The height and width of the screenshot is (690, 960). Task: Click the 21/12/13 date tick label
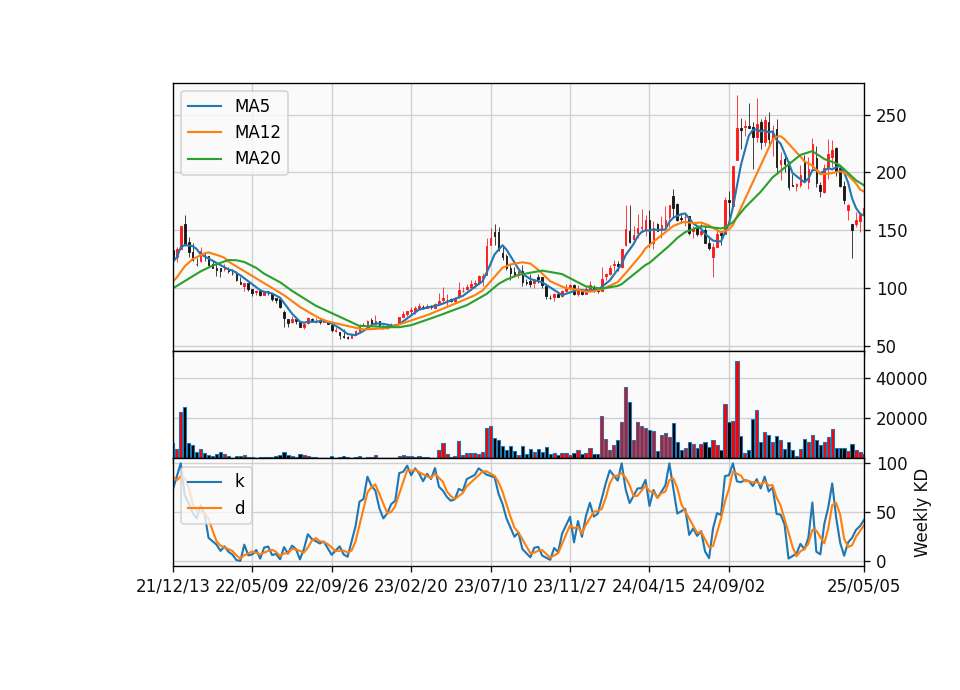point(173,586)
